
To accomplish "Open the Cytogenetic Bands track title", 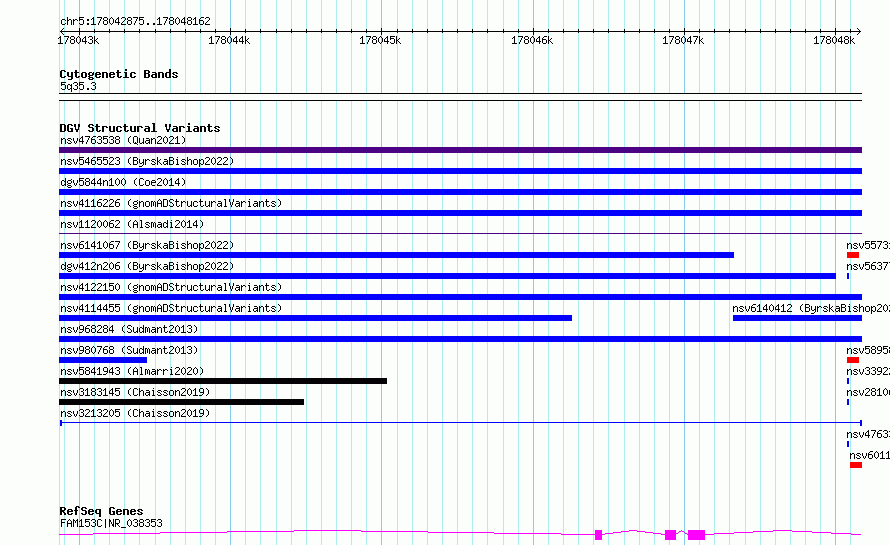I will pos(119,74).
